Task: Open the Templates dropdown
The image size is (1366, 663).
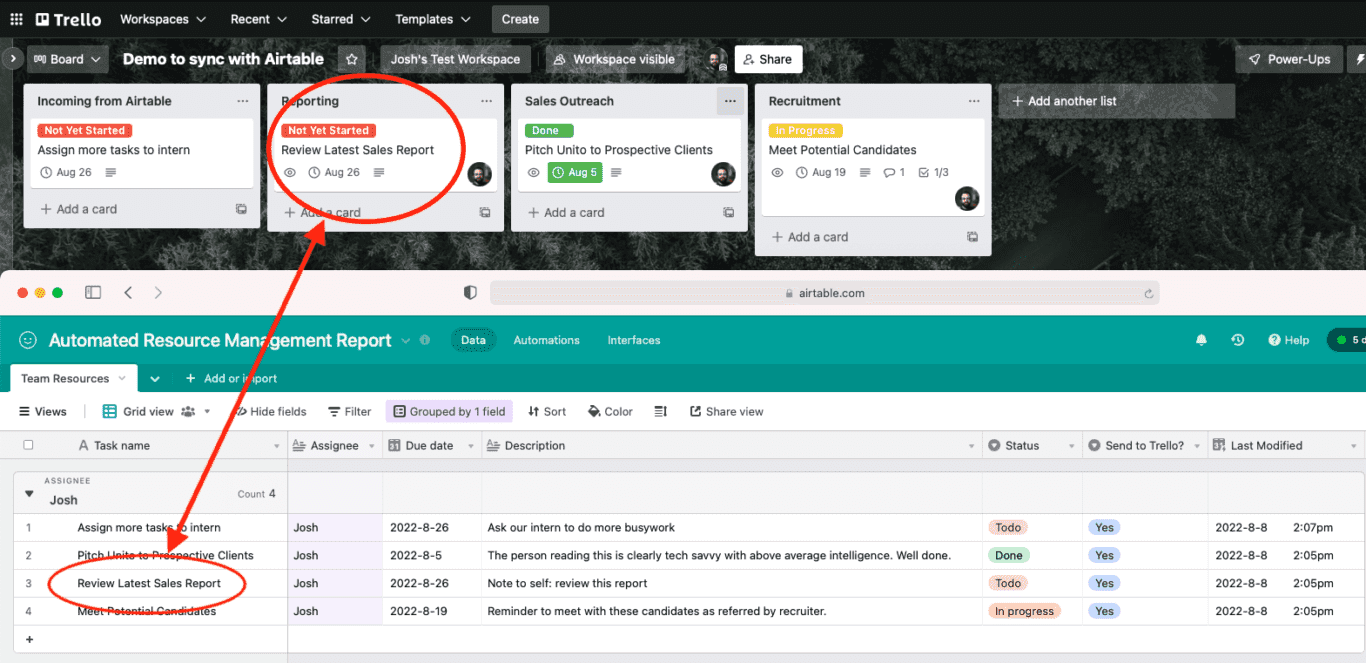Action: click(x=433, y=19)
